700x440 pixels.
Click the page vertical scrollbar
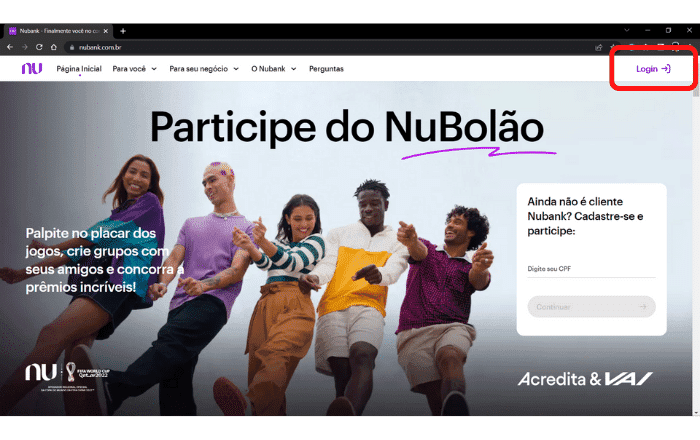[696, 249]
